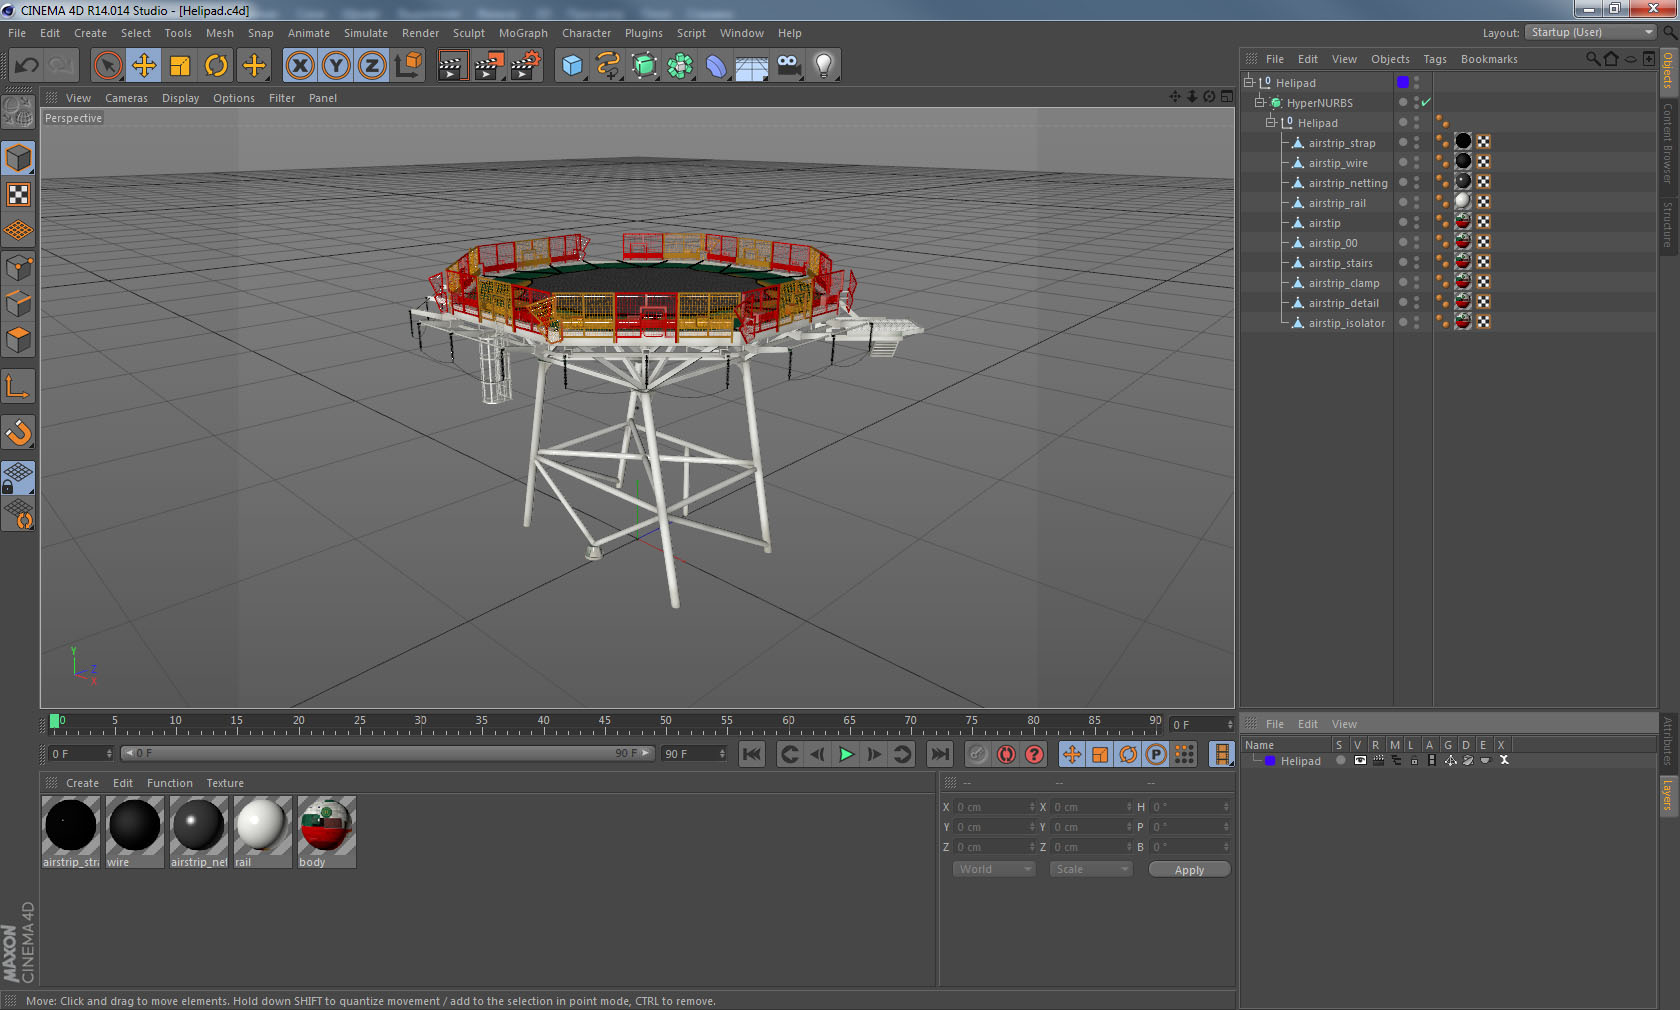Image resolution: width=1680 pixels, height=1010 pixels.
Task: Select the rail material swatch
Action: point(263,832)
